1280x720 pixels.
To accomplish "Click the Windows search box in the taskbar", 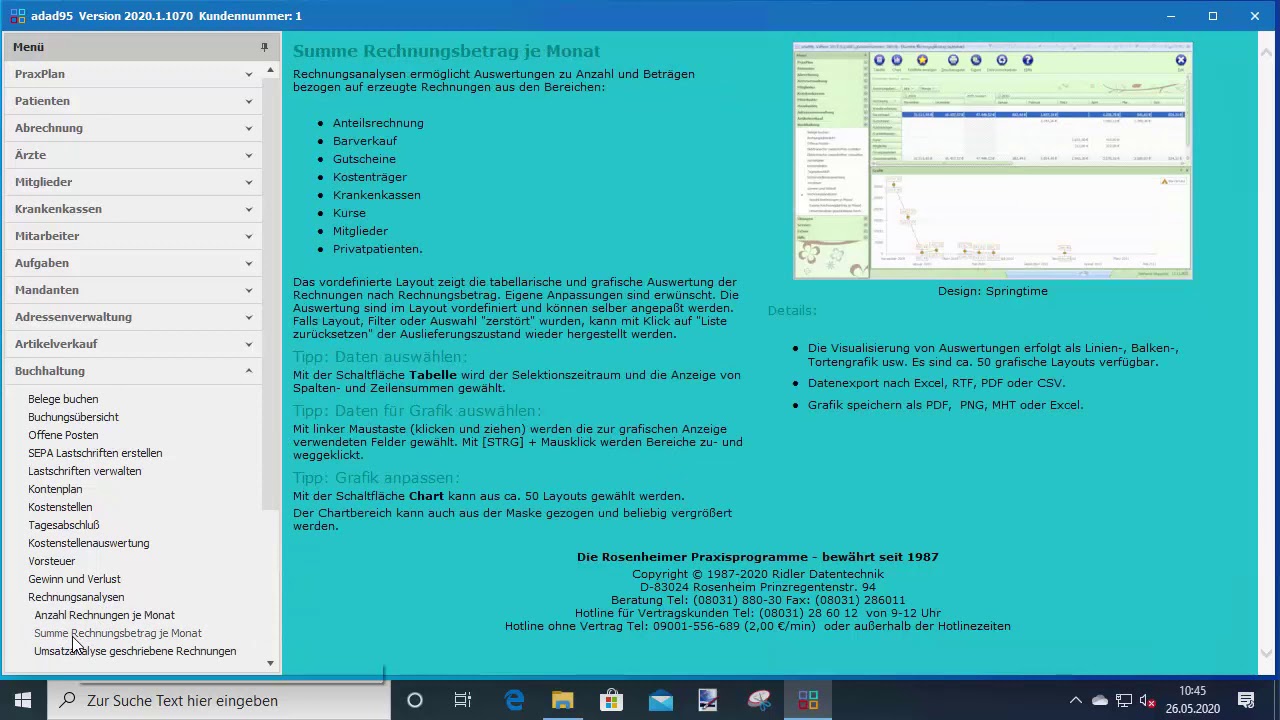I will (220, 700).
